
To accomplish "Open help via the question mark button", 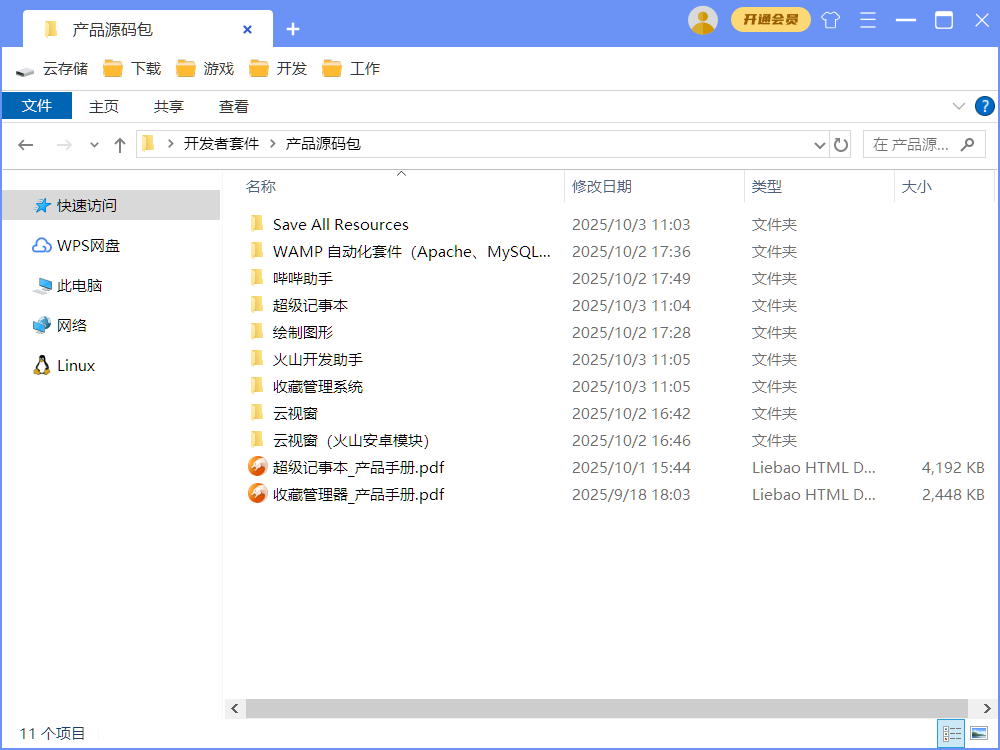I will (985, 106).
